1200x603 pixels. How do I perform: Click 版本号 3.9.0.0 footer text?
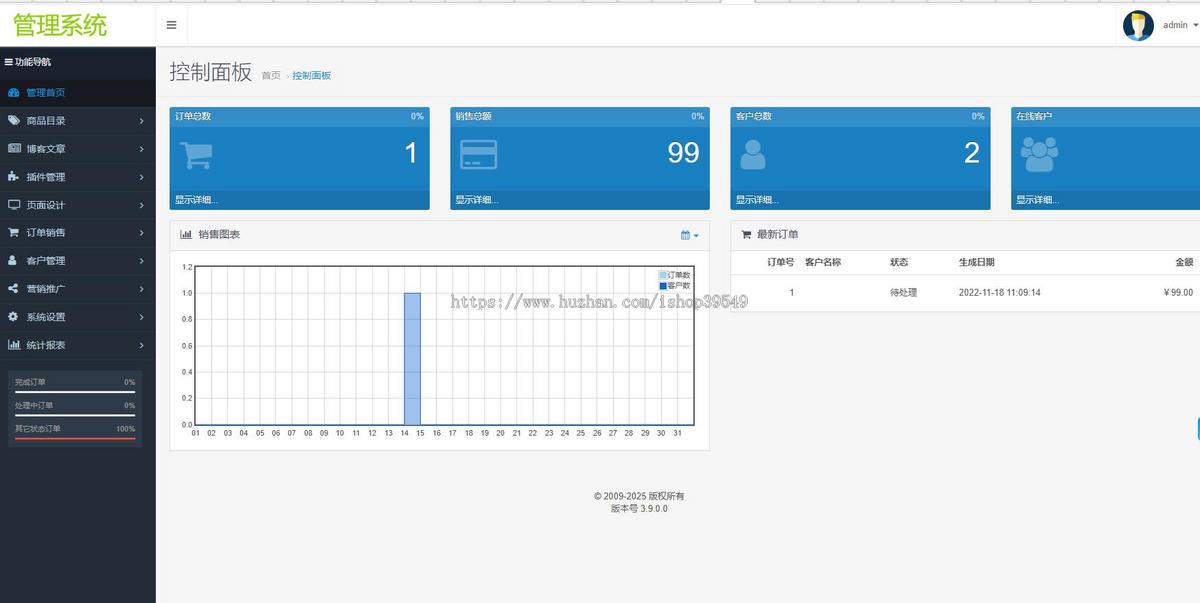(x=639, y=508)
